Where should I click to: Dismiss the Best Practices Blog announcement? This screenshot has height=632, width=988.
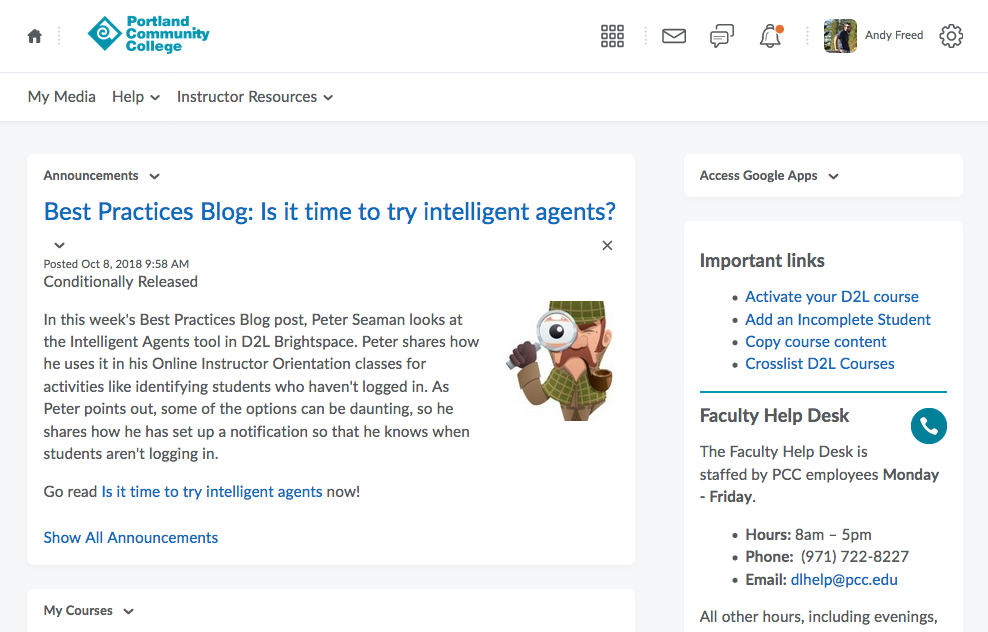[x=607, y=245]
